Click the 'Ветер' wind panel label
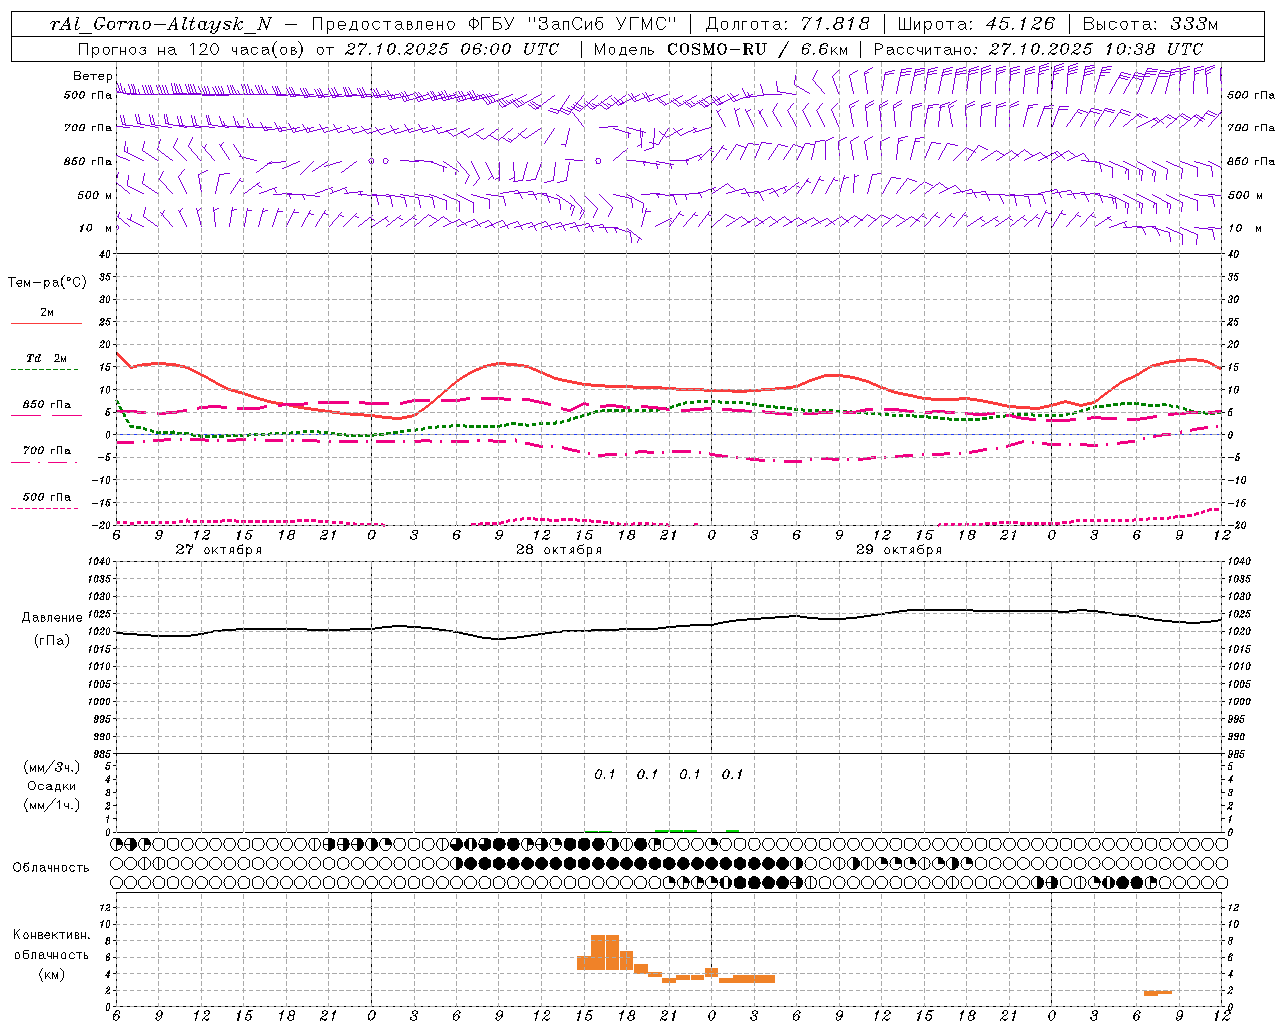 pos(93,76)
